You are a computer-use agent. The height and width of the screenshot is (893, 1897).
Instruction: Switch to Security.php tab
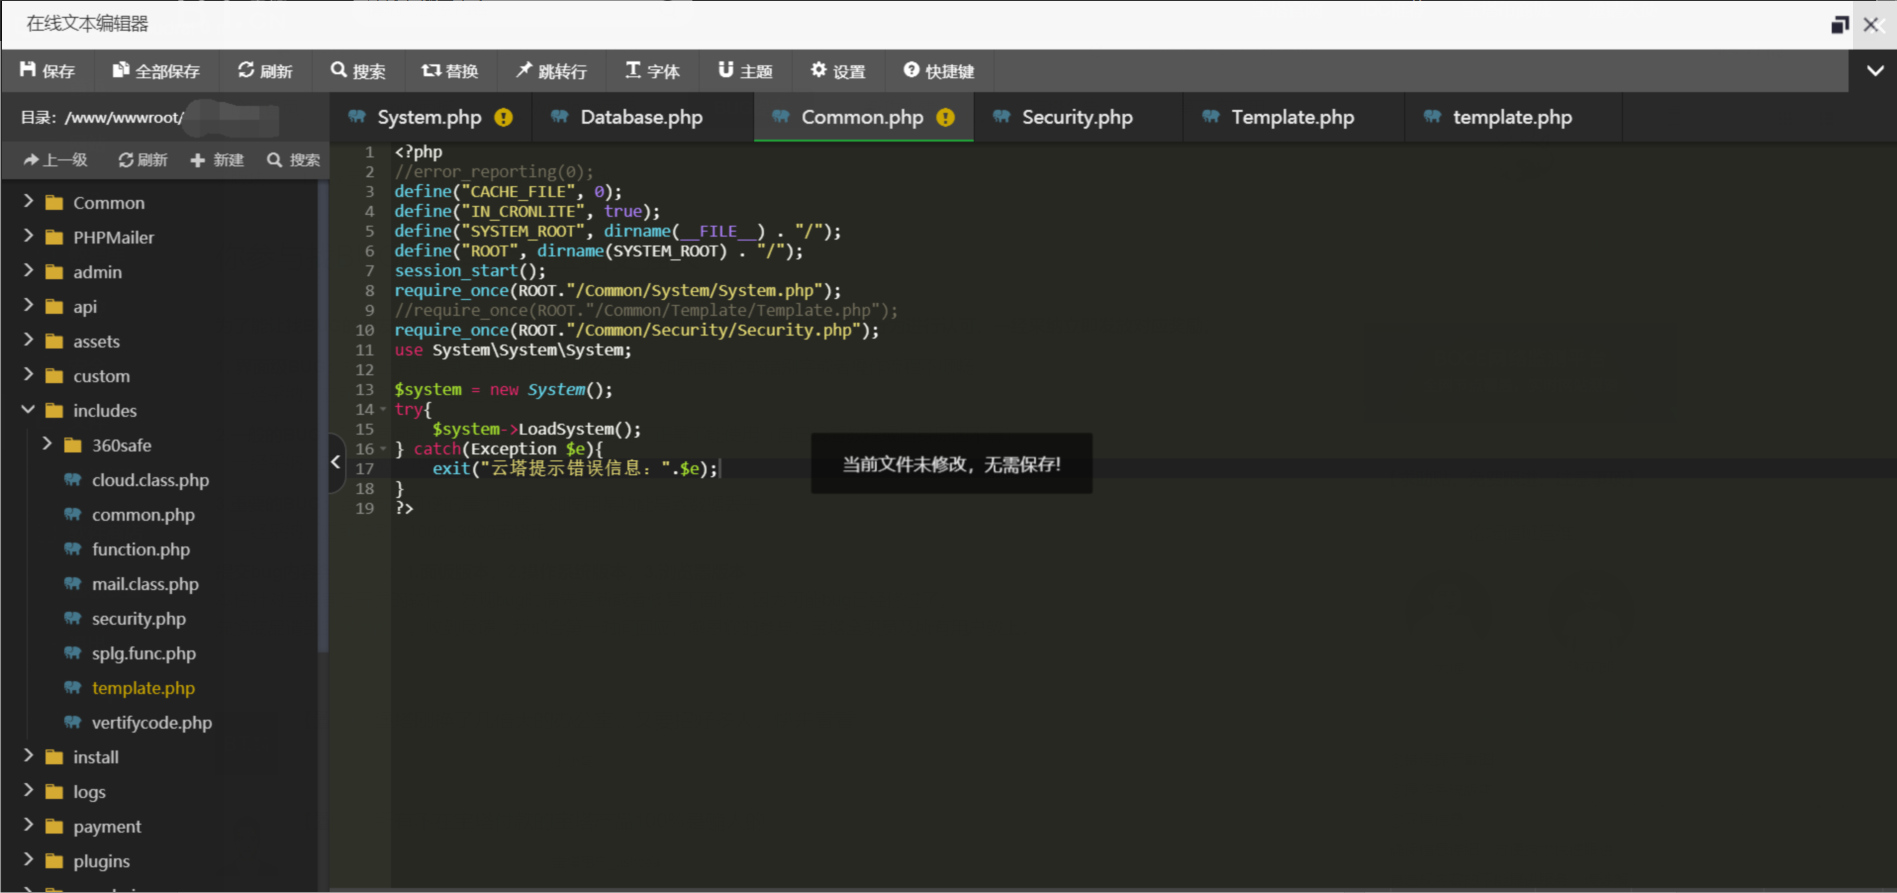click(1077, 117)
